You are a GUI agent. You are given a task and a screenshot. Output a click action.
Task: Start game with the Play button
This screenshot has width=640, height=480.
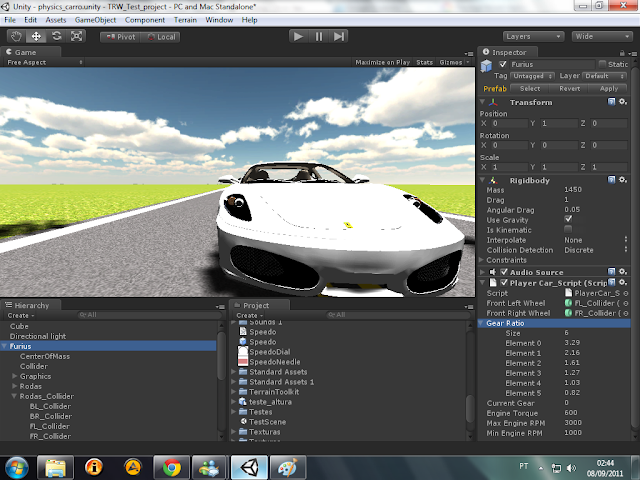tap(299, 36)
